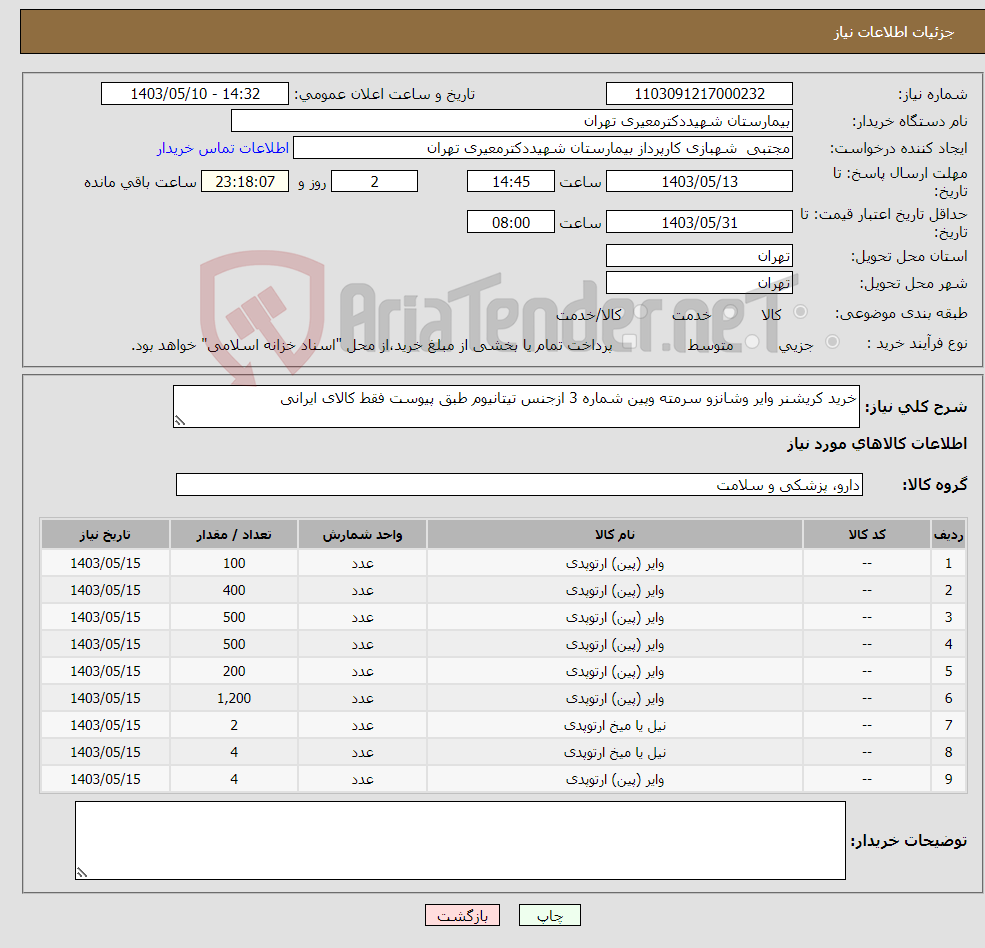The width and height of the screenshot is (985, 948).
Task: Click the واحد شمارش column header
Action: 362,535
